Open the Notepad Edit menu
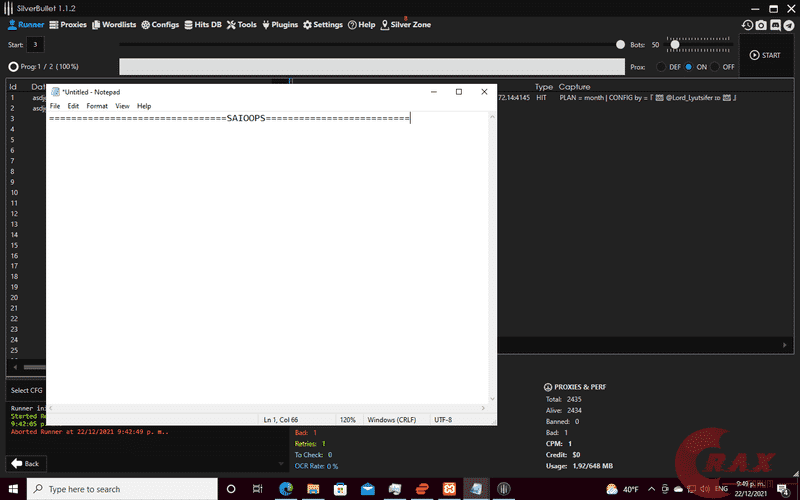The height and width of the screenshot is (500, 800). [x=73, y=106]
